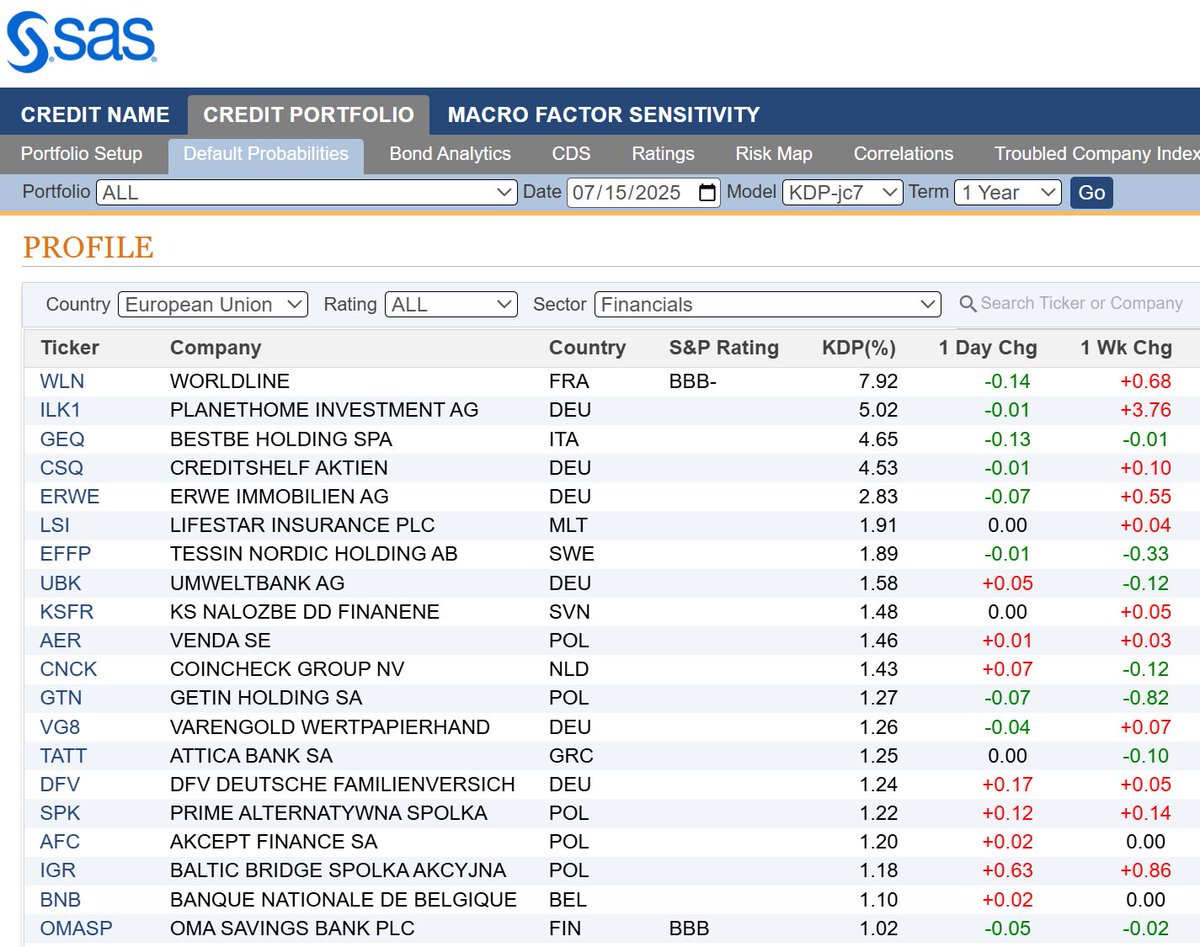1200x947 pixels.
Task: Sort by the Country column header
Action: point(587,348)
